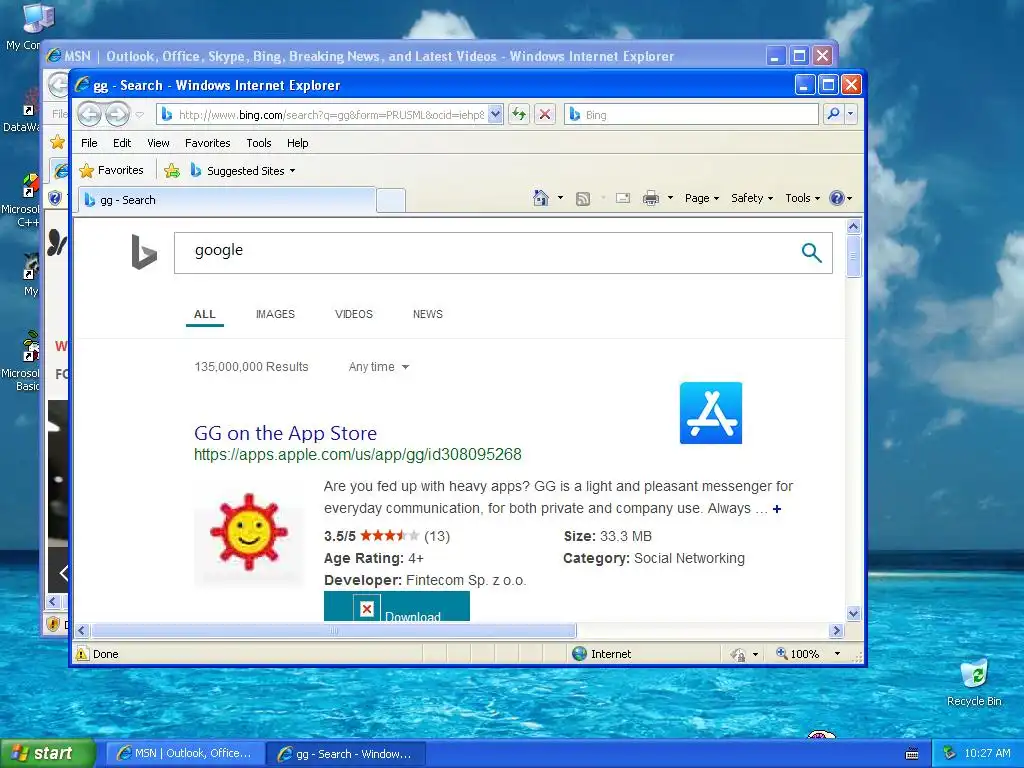This screenshot has width=1024, height=768.
Task: Open the Tools menu in the menu bar
Action: tap(259, 143)
